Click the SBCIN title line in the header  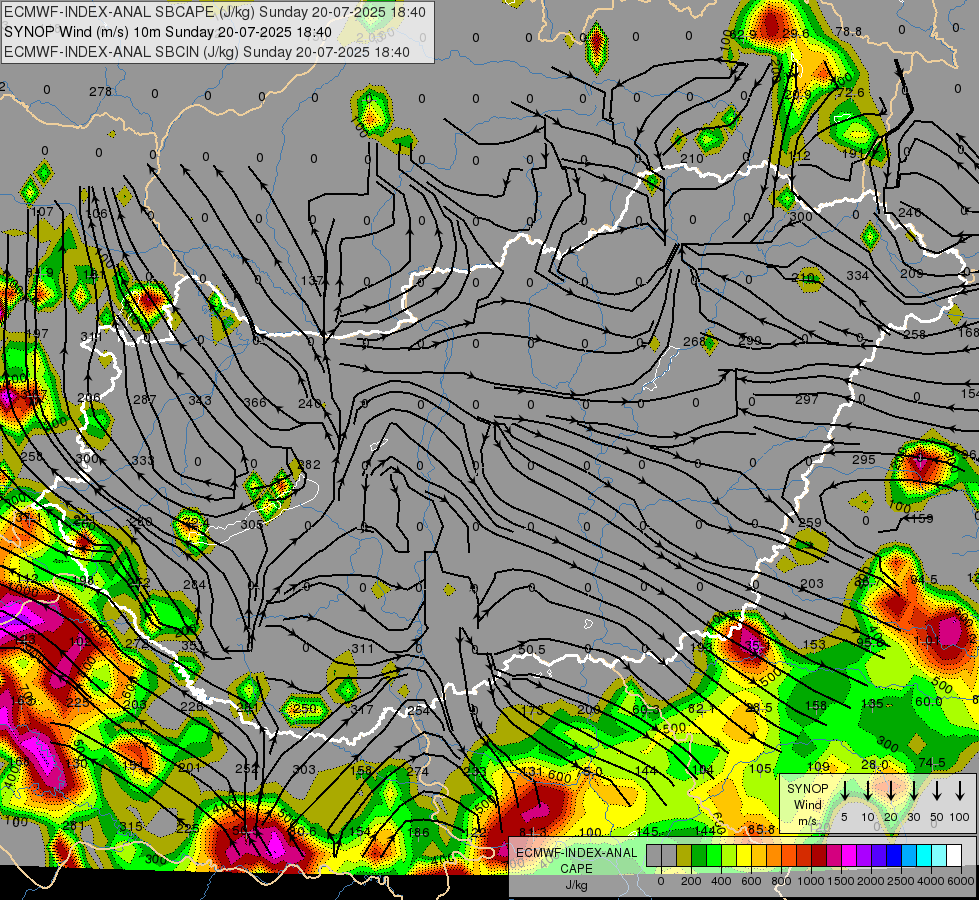point(207,52)
